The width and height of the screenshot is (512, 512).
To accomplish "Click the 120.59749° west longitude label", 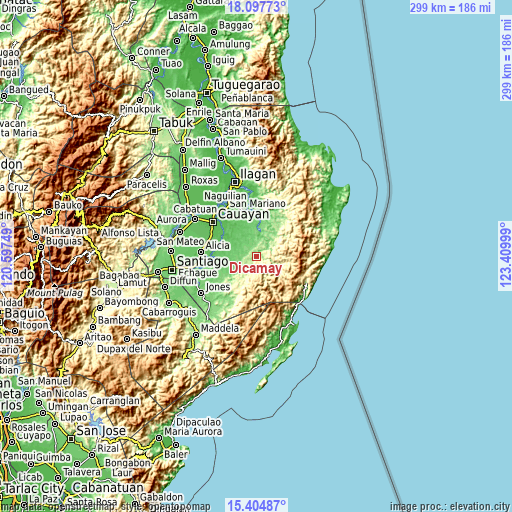I will pyautogui.click(x=7, y=255).
